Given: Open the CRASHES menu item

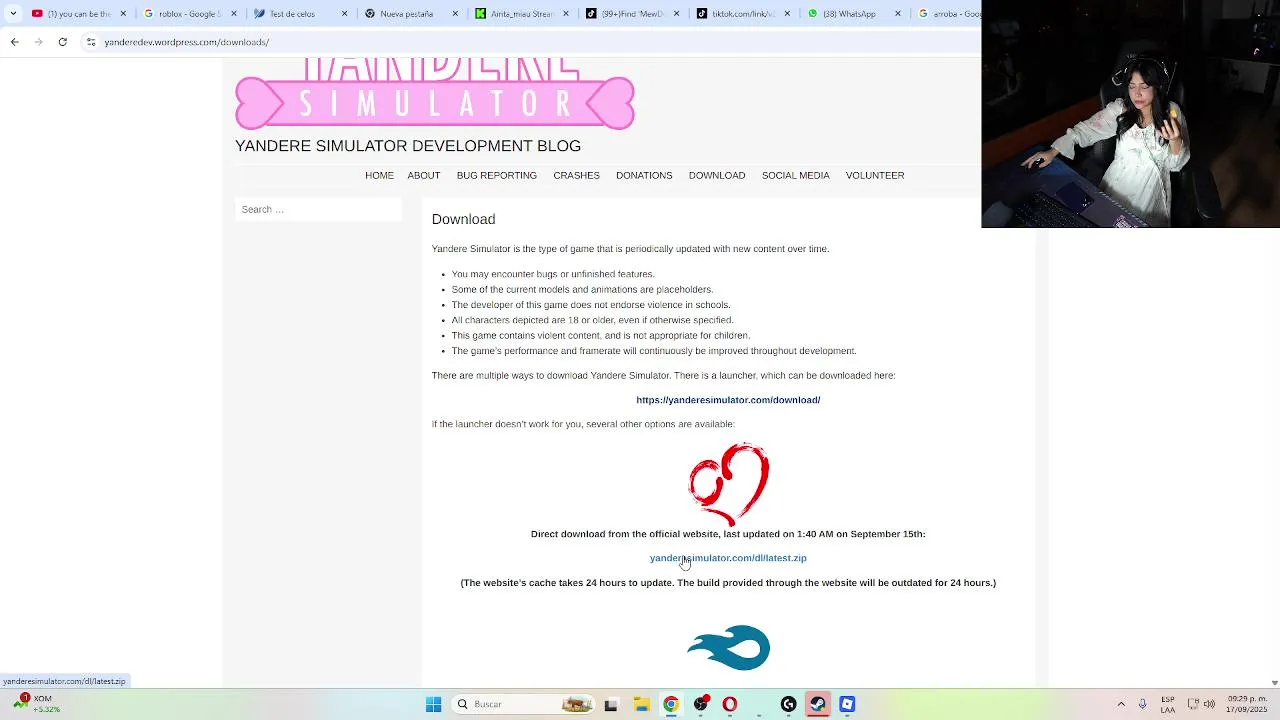Looking at the screenshot, I should [577, 175].
